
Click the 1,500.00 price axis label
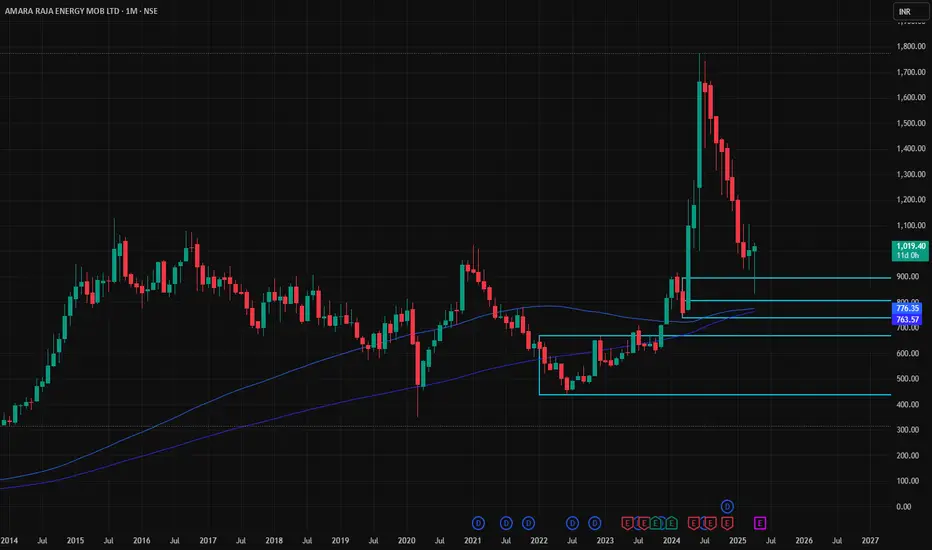click(911, 123)
